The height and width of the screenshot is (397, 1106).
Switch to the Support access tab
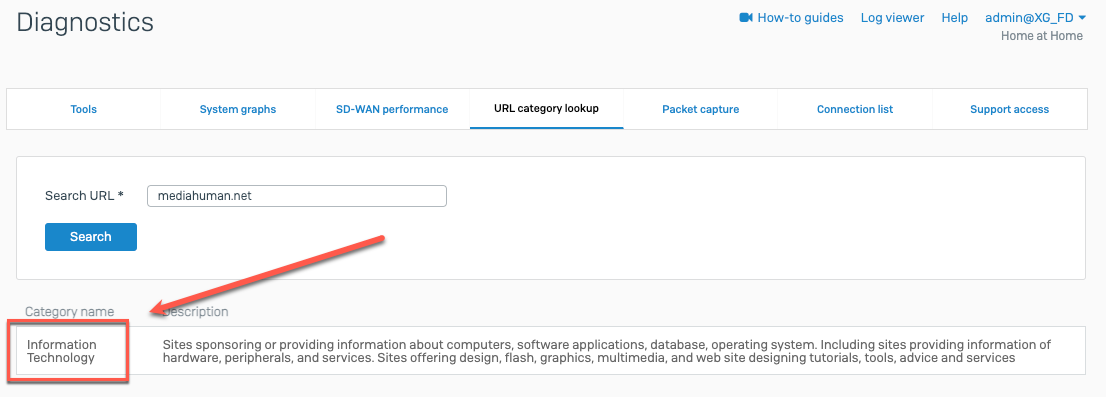[1009, 109]
